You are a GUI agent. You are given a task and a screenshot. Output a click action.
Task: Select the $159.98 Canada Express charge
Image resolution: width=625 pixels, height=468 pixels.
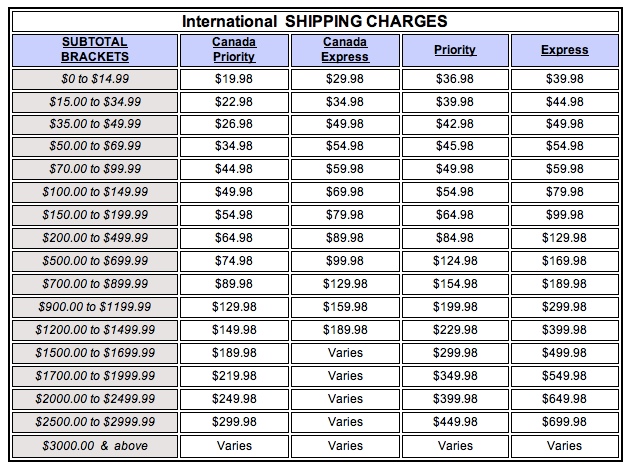point(344,306)
